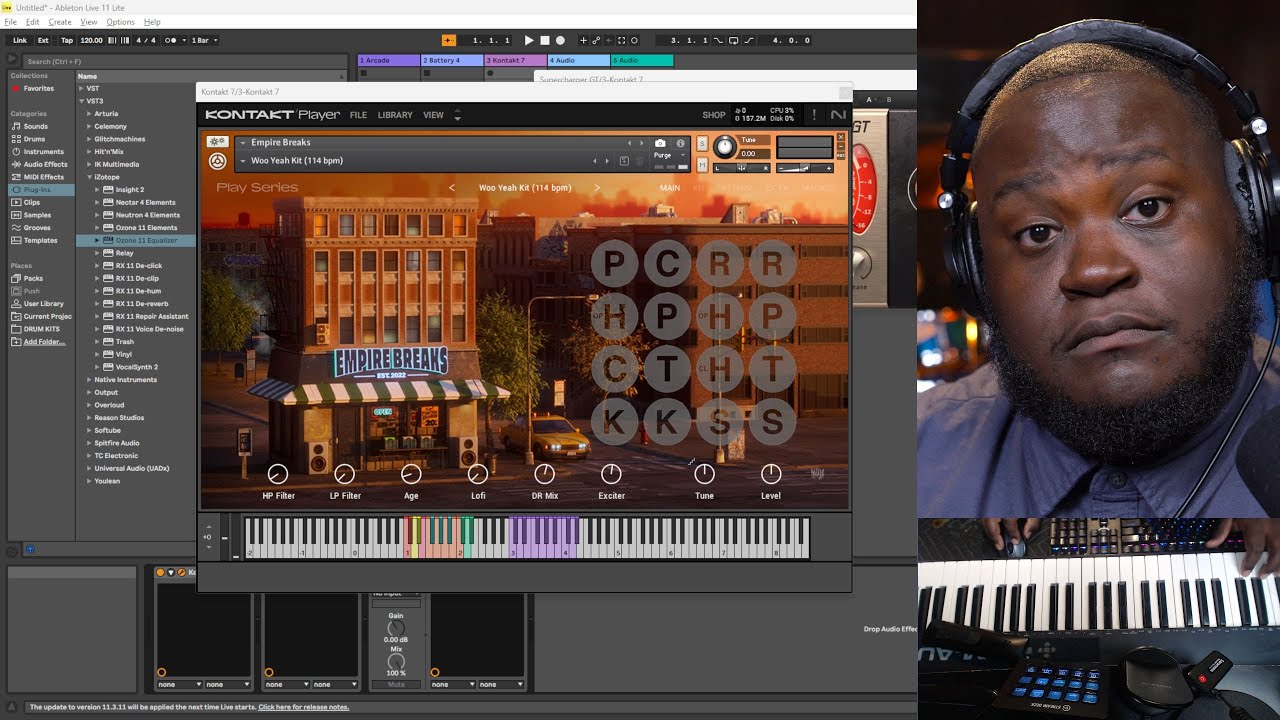The height and width of the screenshot is (720, 1280).
Task: Click the LP Filter knob
Action: (x=345, y=474)
